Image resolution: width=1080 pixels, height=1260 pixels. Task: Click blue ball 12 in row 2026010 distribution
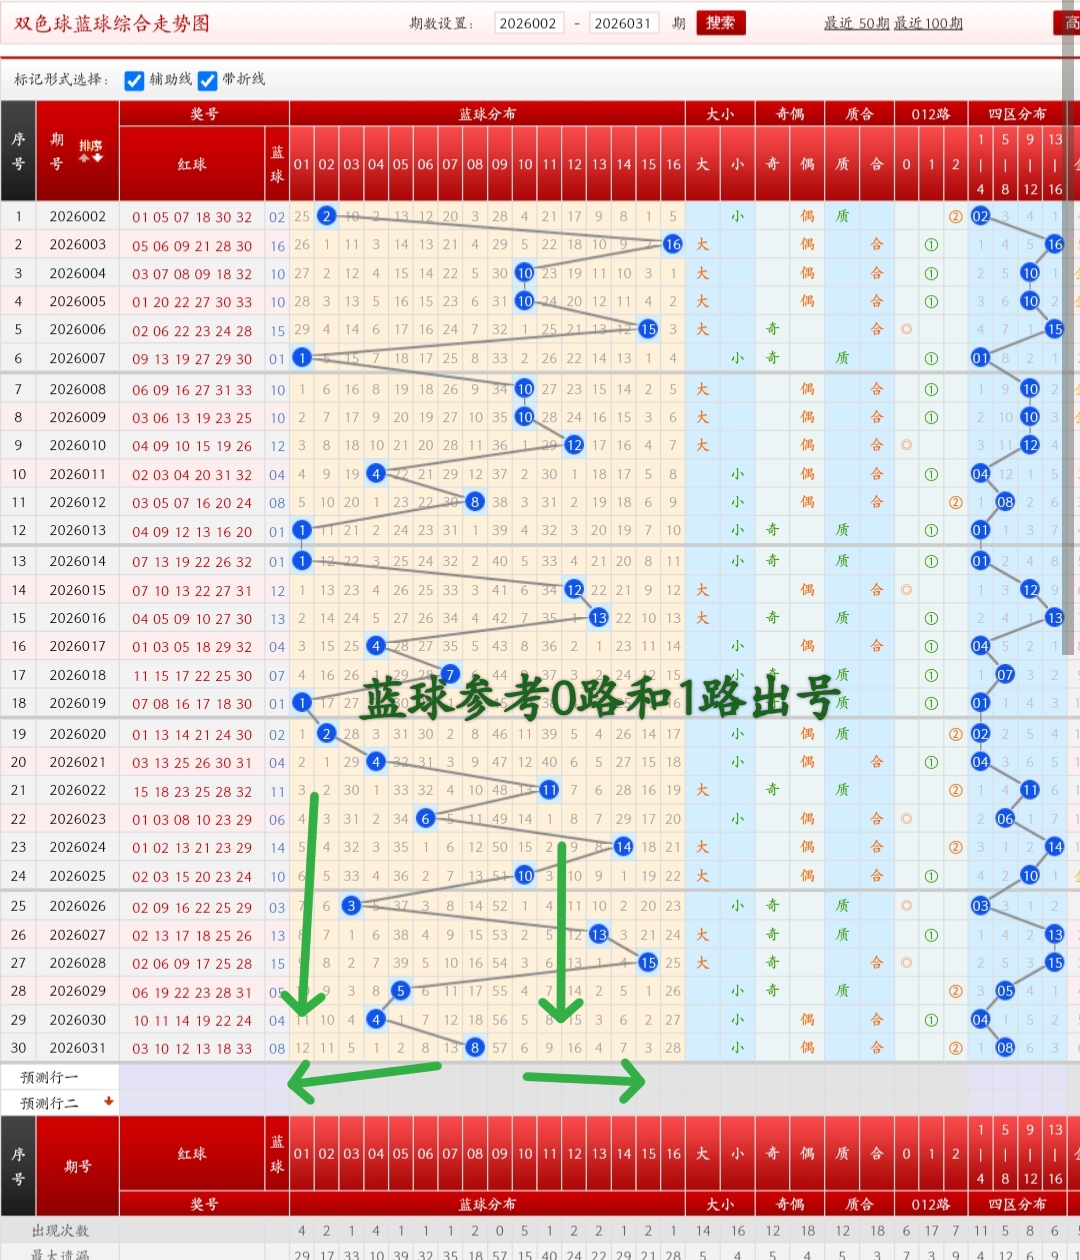pos(574,445)
